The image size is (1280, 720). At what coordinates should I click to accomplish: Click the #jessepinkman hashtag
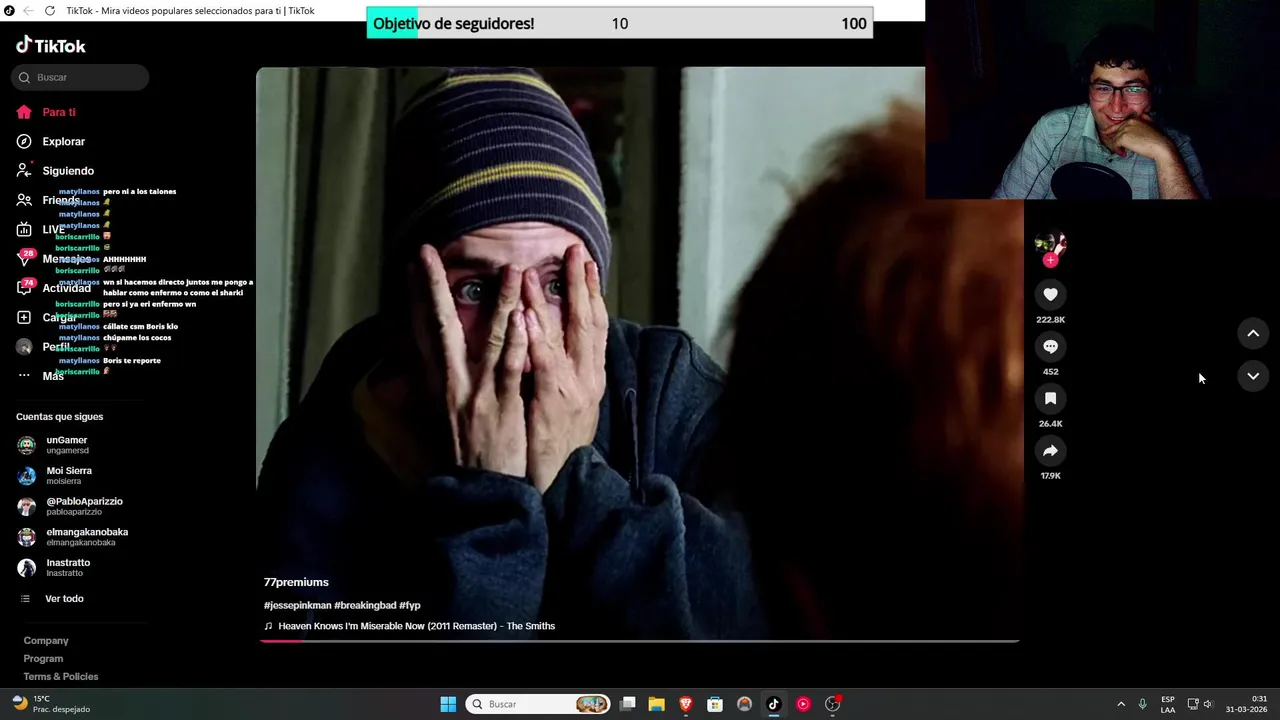pos(297,605)
